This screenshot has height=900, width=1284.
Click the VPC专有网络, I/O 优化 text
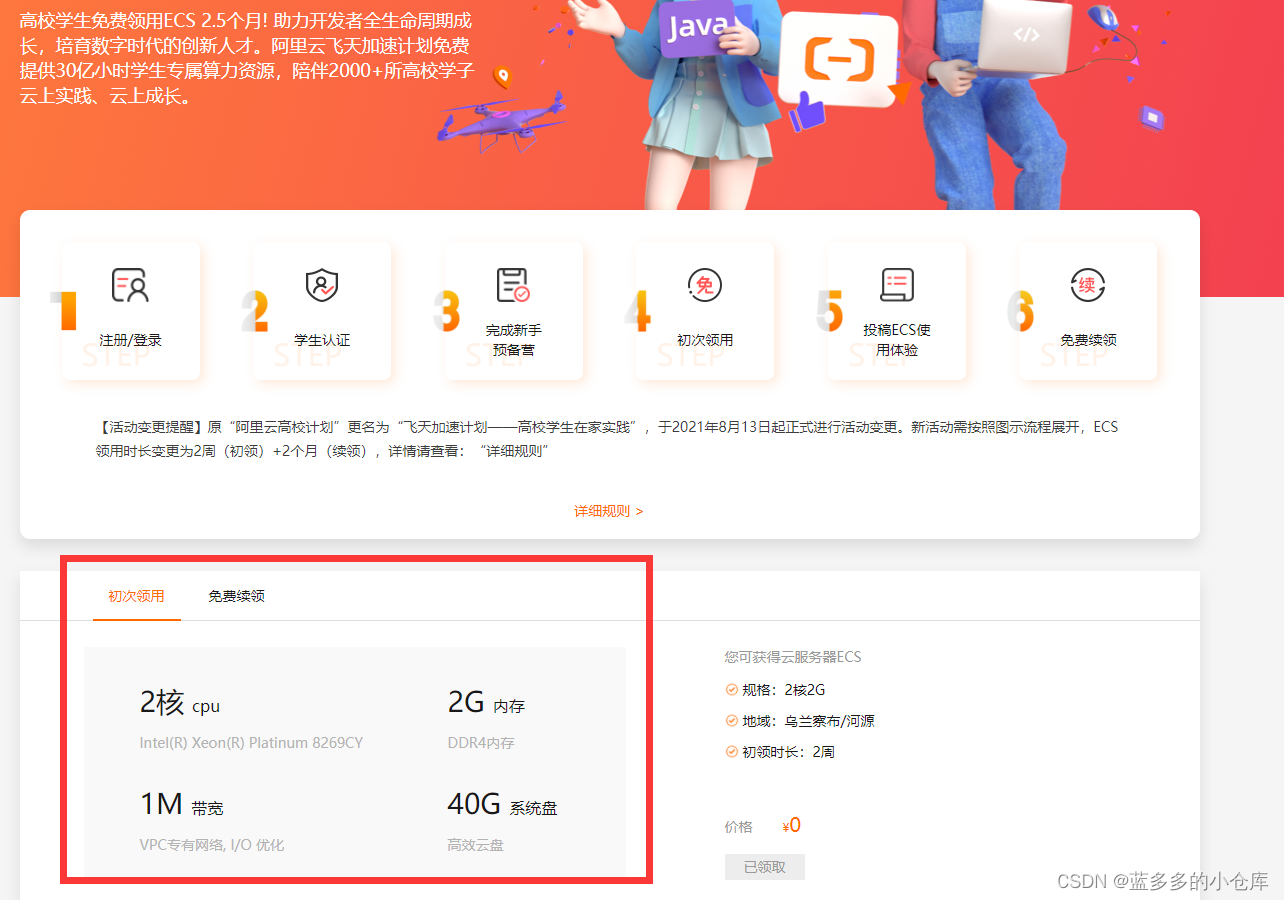click(x=212, y=845)
